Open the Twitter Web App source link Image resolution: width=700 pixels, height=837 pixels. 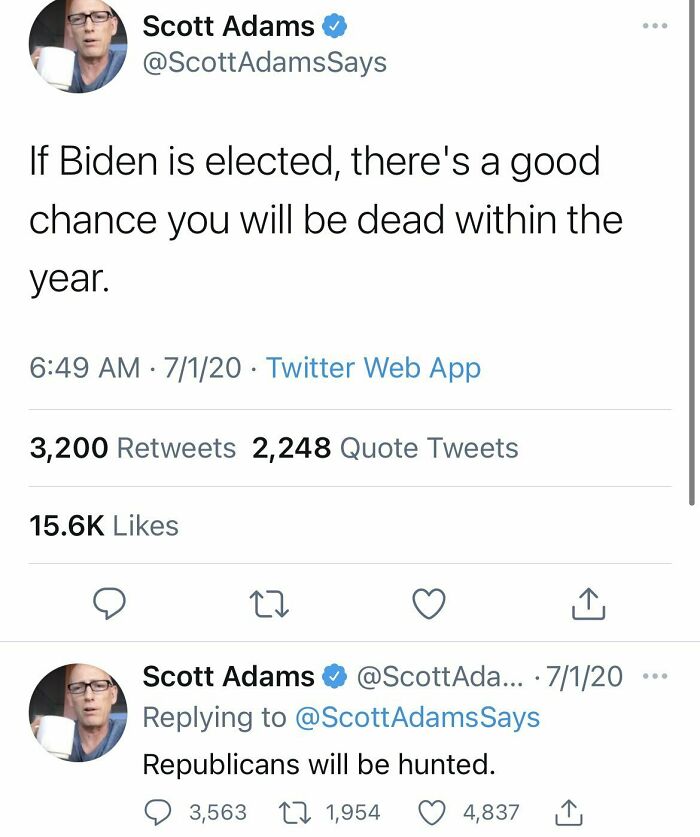373,368
